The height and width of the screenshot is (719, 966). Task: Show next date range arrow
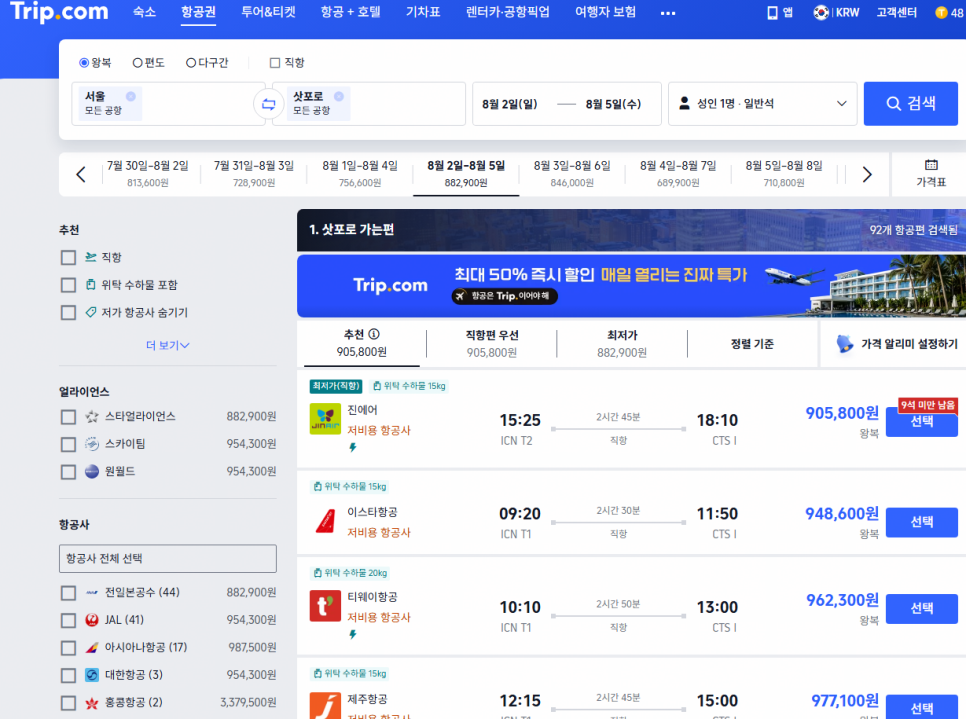[867, 174]
